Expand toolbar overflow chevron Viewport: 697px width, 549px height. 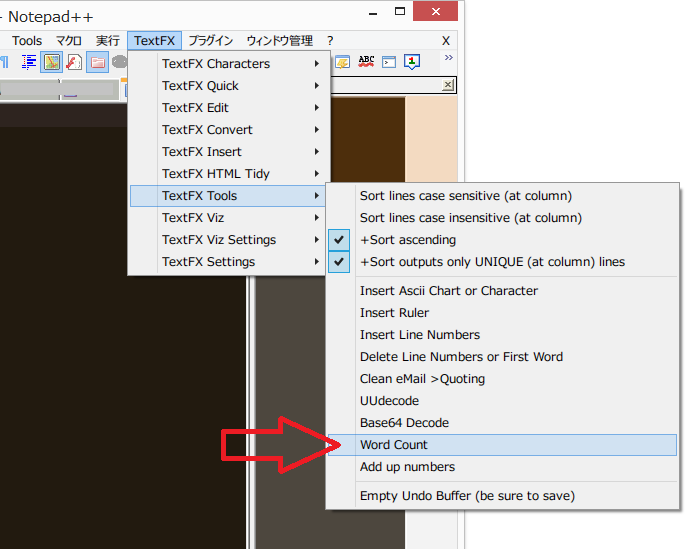(x=449, y=57)
